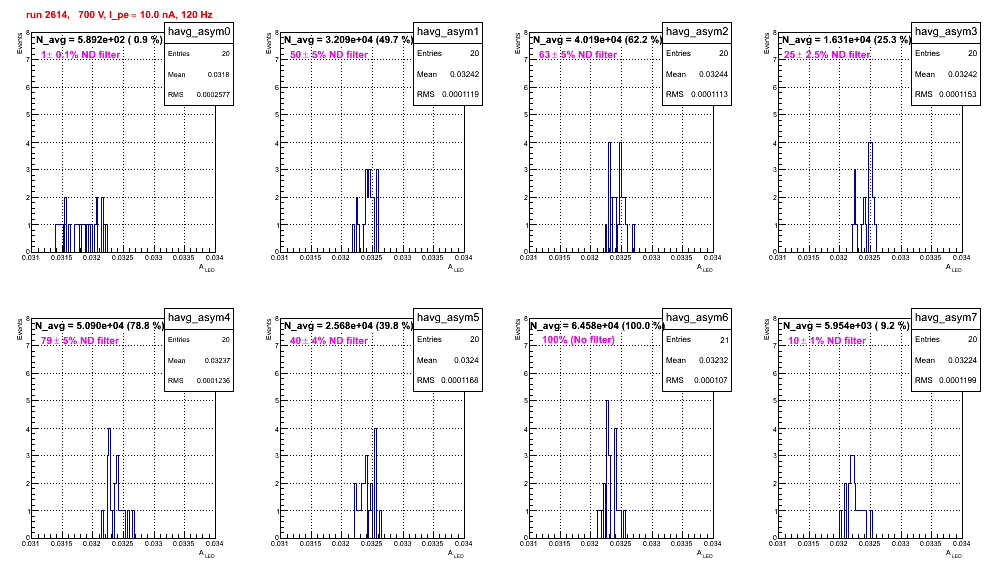996x572 pixels.
Task: Click RMS 0.0001199 in havg_asym7 stats
Action: click(946, 381)
